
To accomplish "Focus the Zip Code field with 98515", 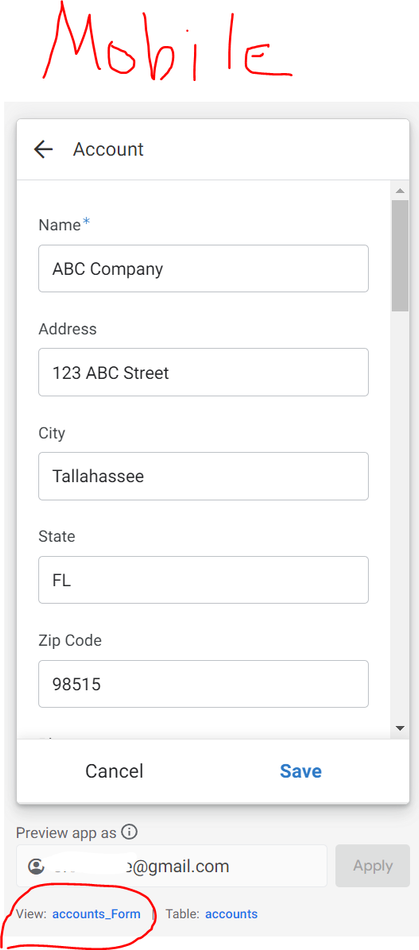I will tap(203, 684).
